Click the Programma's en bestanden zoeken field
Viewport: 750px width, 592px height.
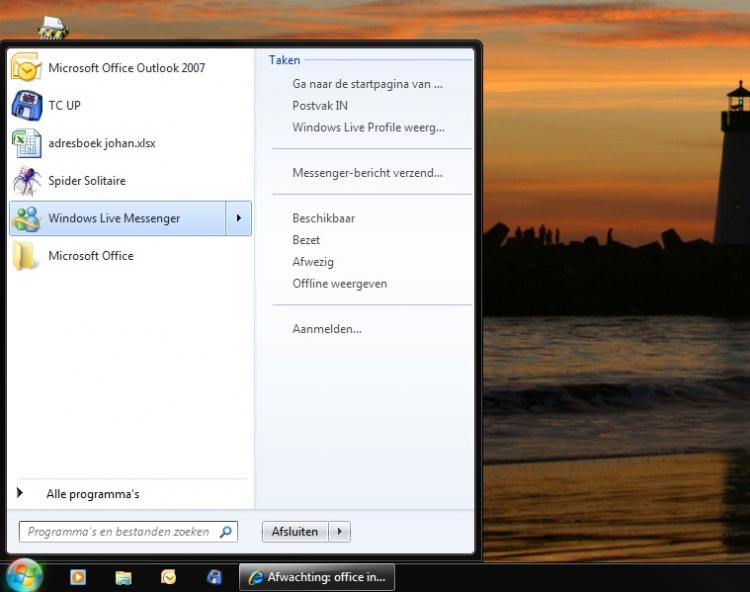tap(128, 532)
